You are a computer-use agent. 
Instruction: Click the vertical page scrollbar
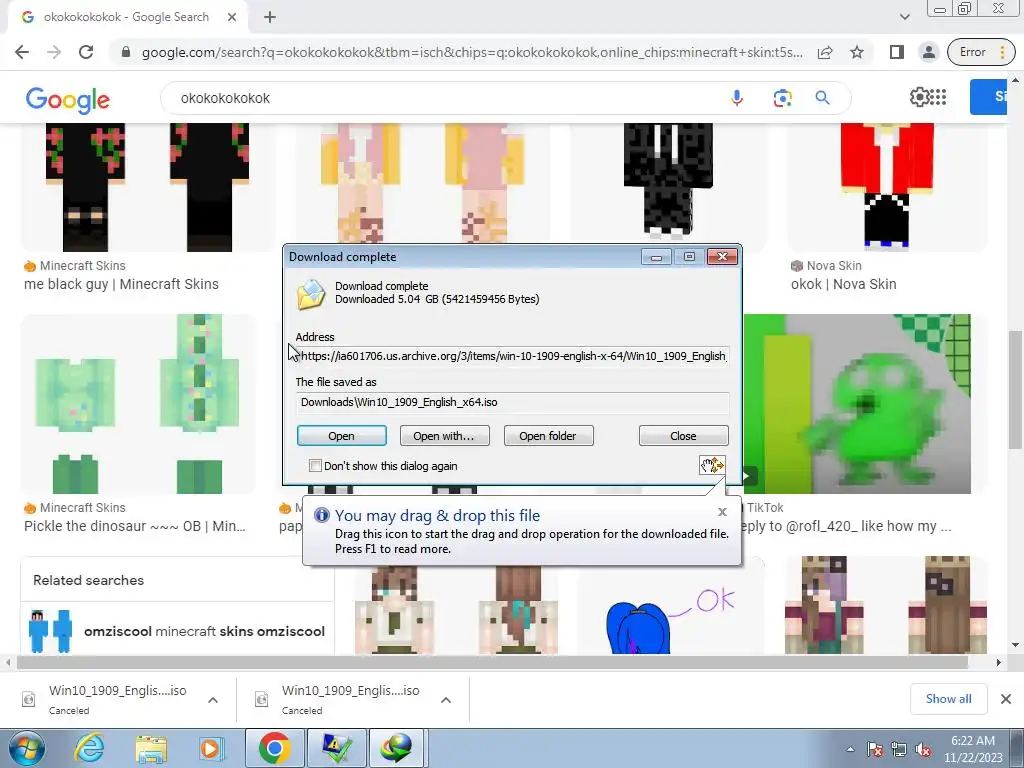(1015, 392)
